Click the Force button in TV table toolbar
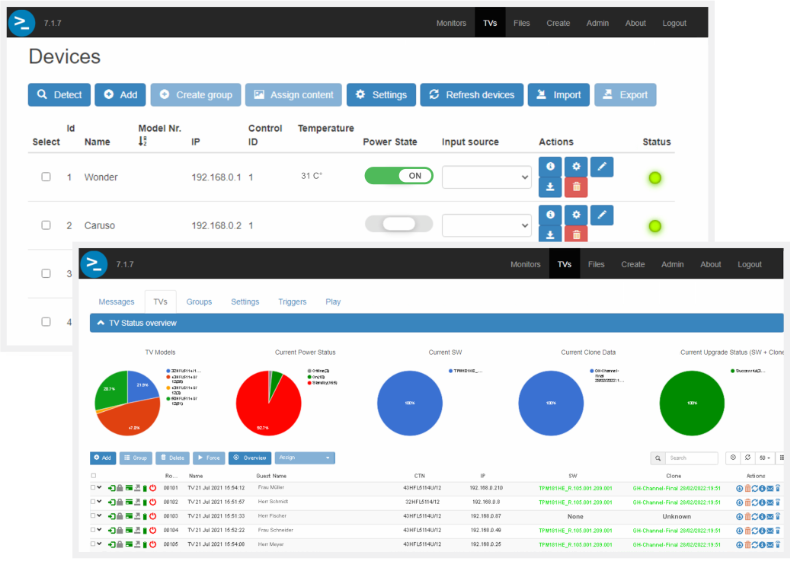The image size is (800, 571). (209, 458)
